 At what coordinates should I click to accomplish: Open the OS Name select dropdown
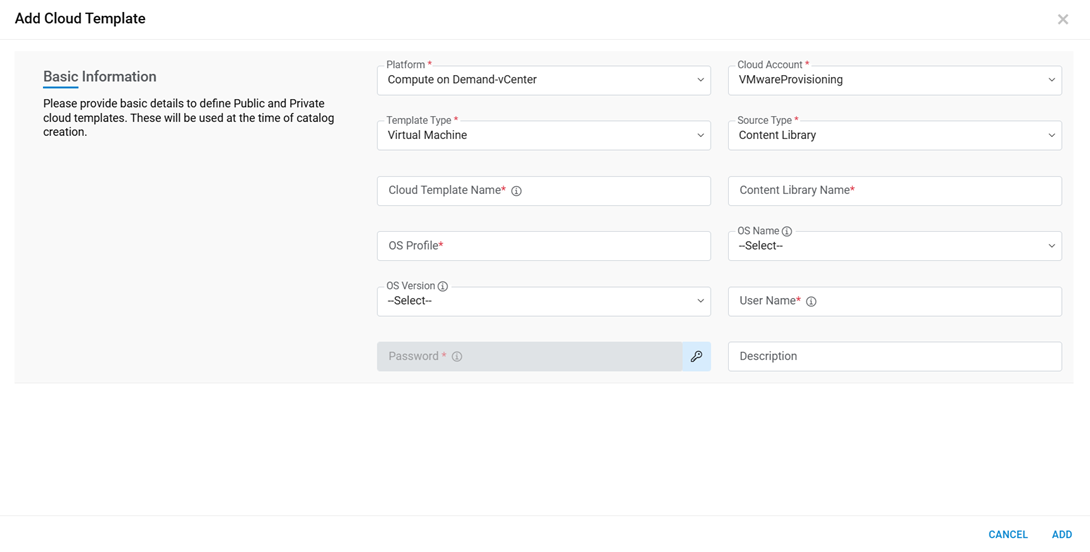pos(895,246)
